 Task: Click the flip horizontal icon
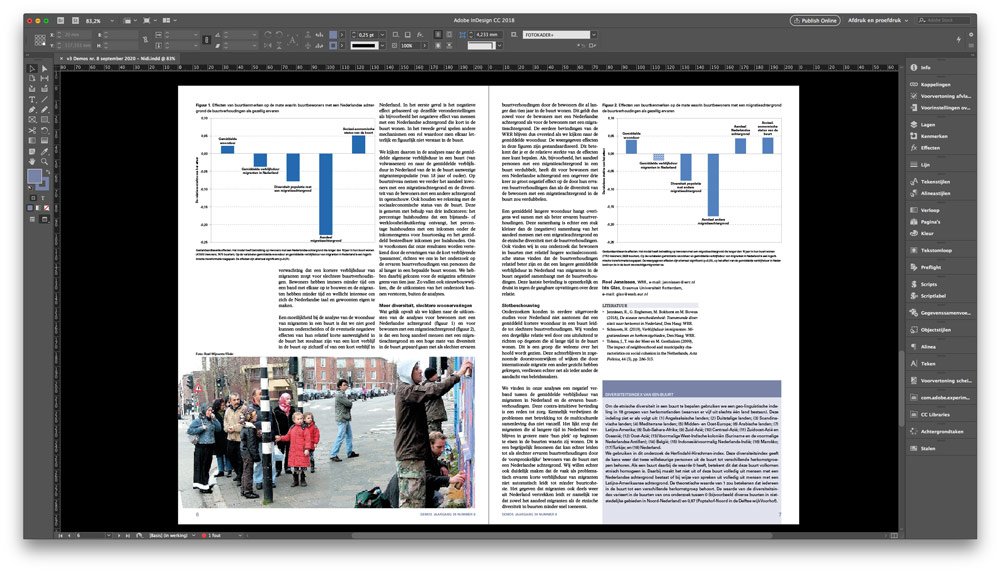coord(268,45)
